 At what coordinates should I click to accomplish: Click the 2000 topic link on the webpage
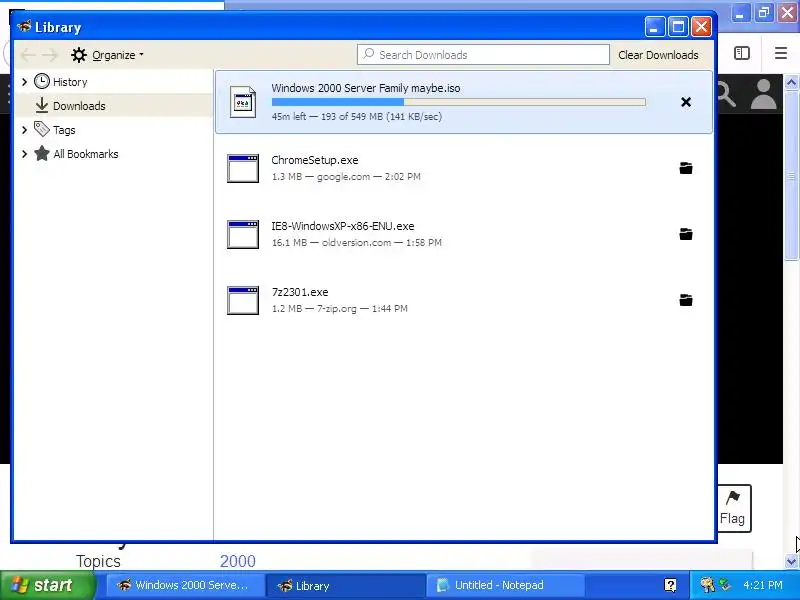point(238,561)
